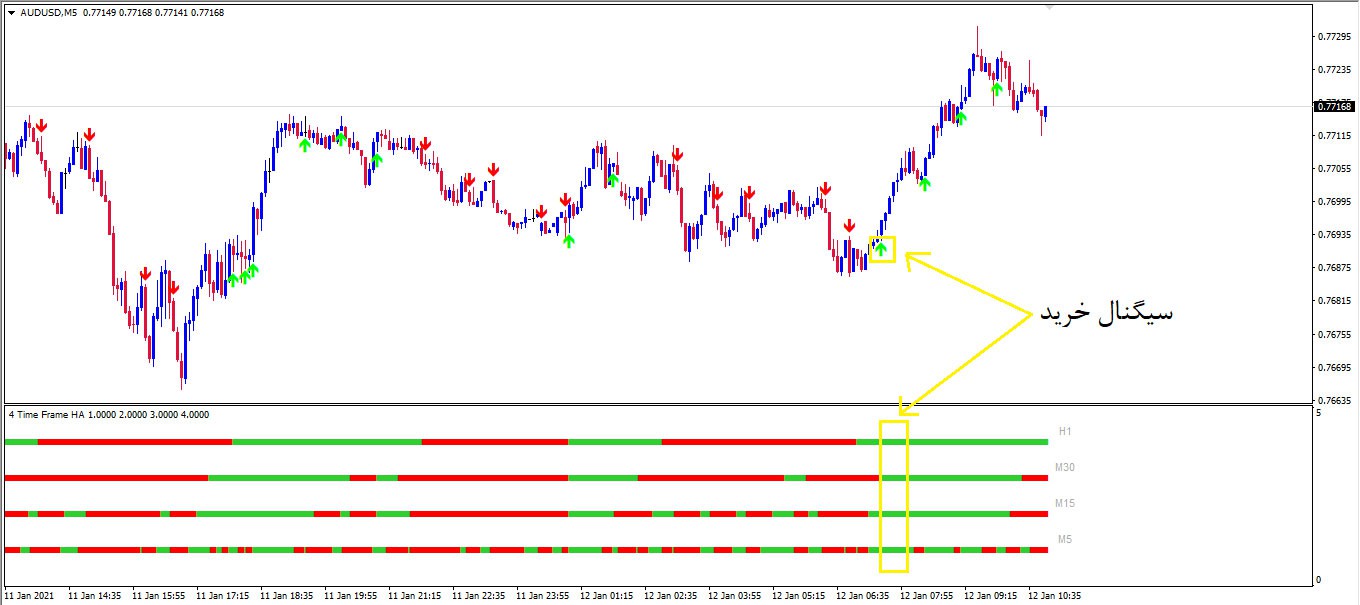The height and width of the screenshot is (605, 1360).
Task: Select the current price label 0.77168
Action: tap(1335, 106)
